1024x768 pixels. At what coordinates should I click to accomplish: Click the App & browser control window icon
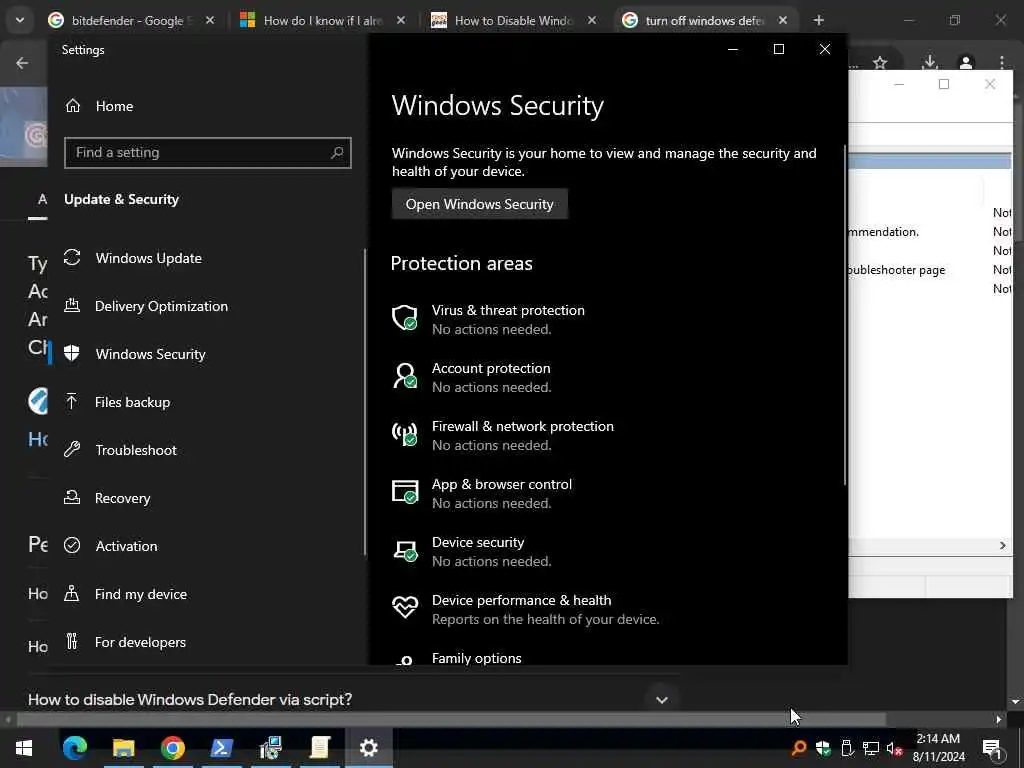coord(405,492)
